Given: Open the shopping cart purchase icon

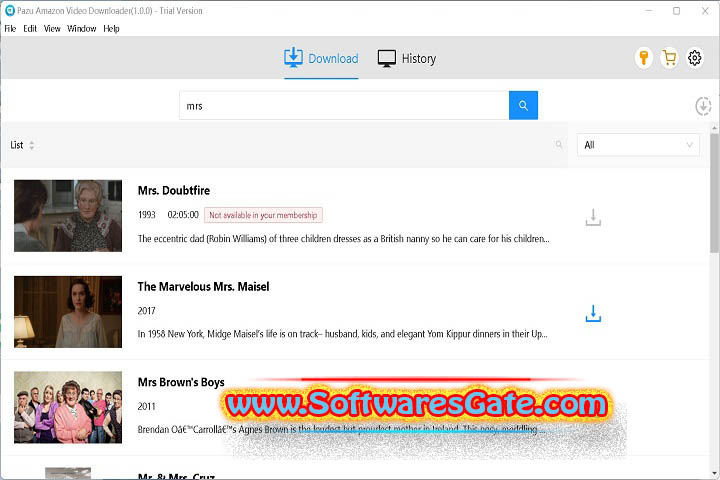Looking at the screenshot, I should [x=669, y=58].
